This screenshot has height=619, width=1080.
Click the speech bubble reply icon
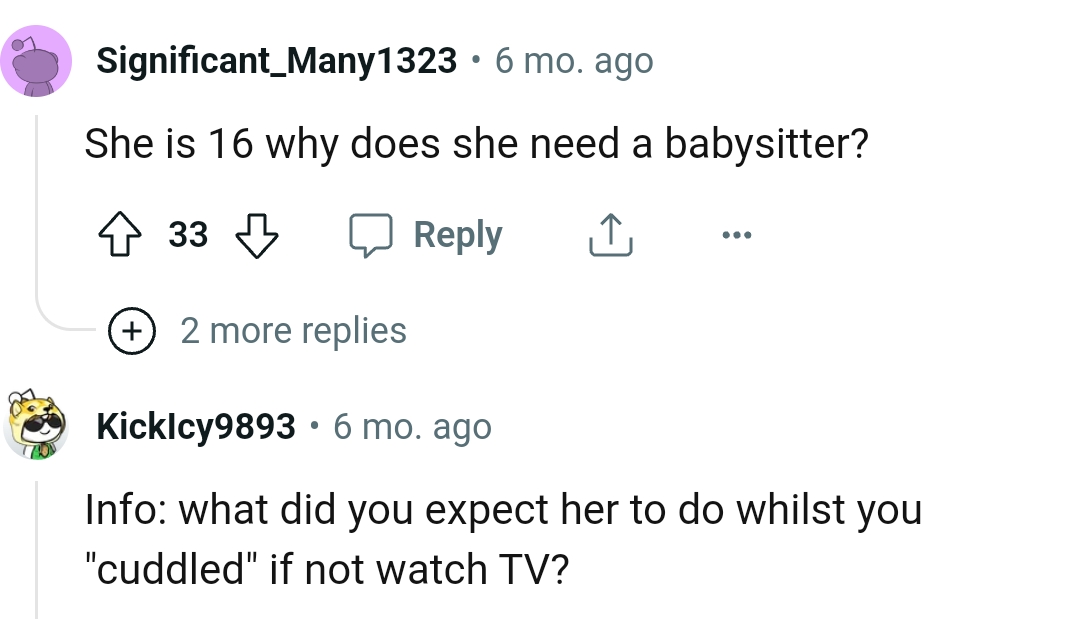pyautogui.click(x=372, y=236)
